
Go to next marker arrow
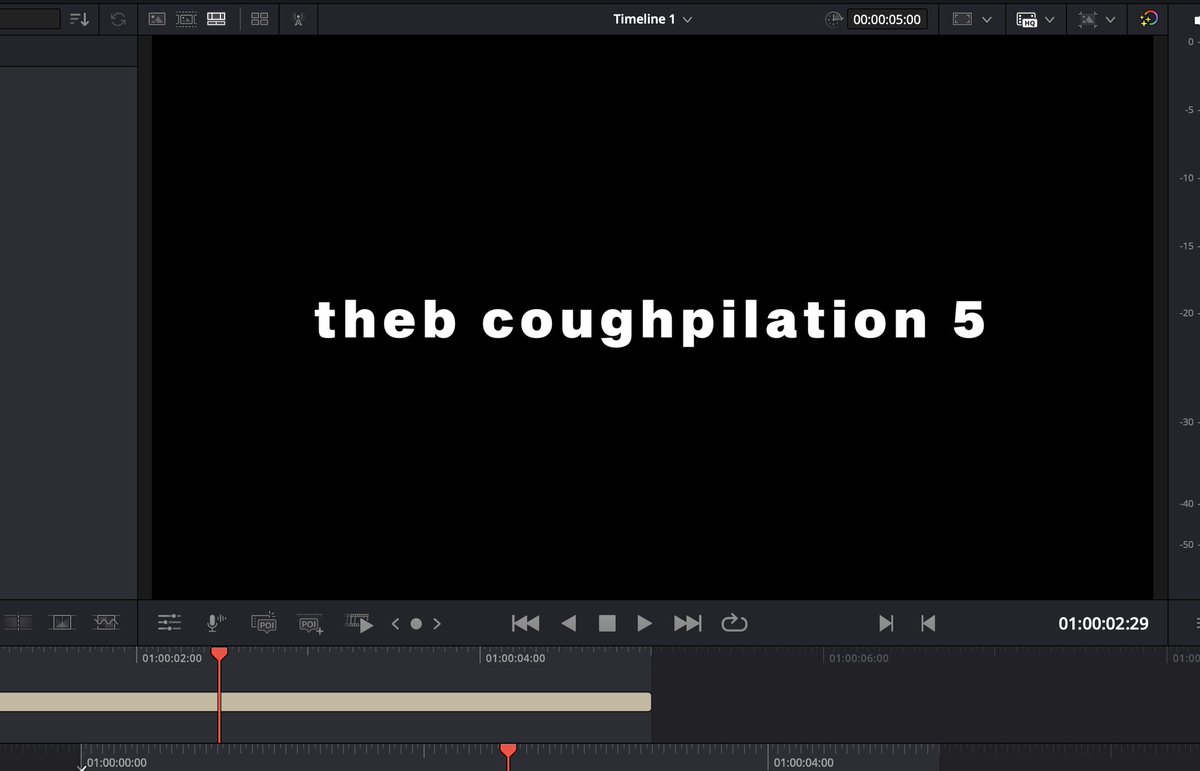click(437, 623)
